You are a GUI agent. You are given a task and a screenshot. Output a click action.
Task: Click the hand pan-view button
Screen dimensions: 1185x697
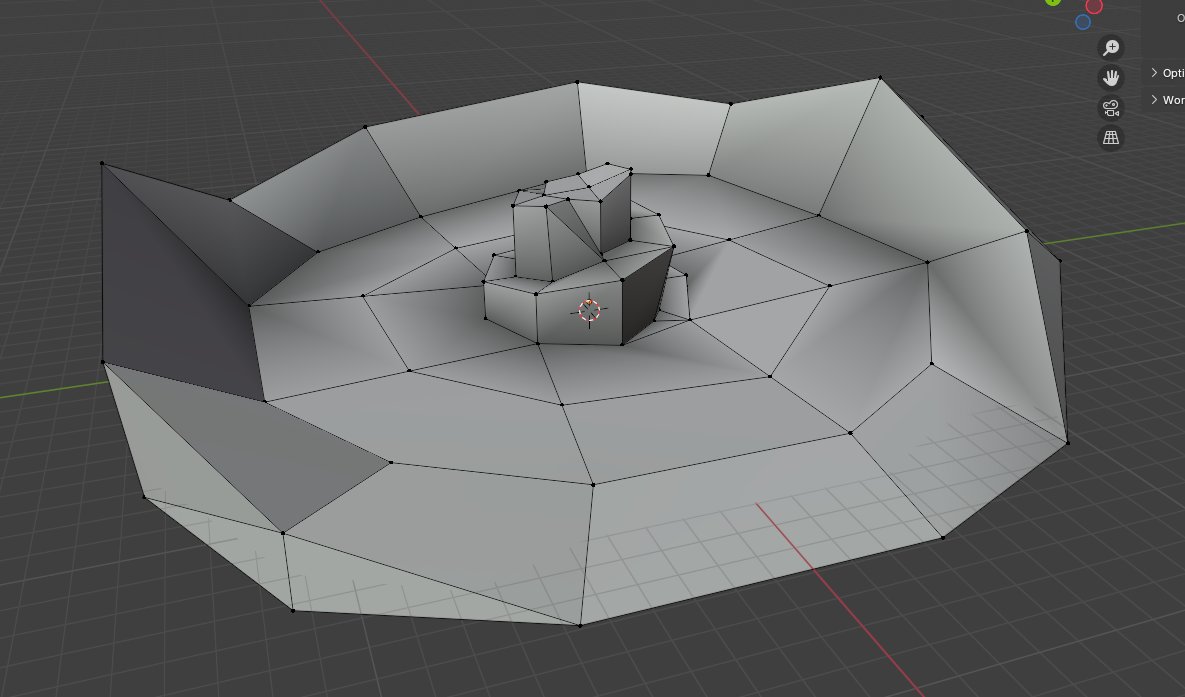tap(1110, 78)
